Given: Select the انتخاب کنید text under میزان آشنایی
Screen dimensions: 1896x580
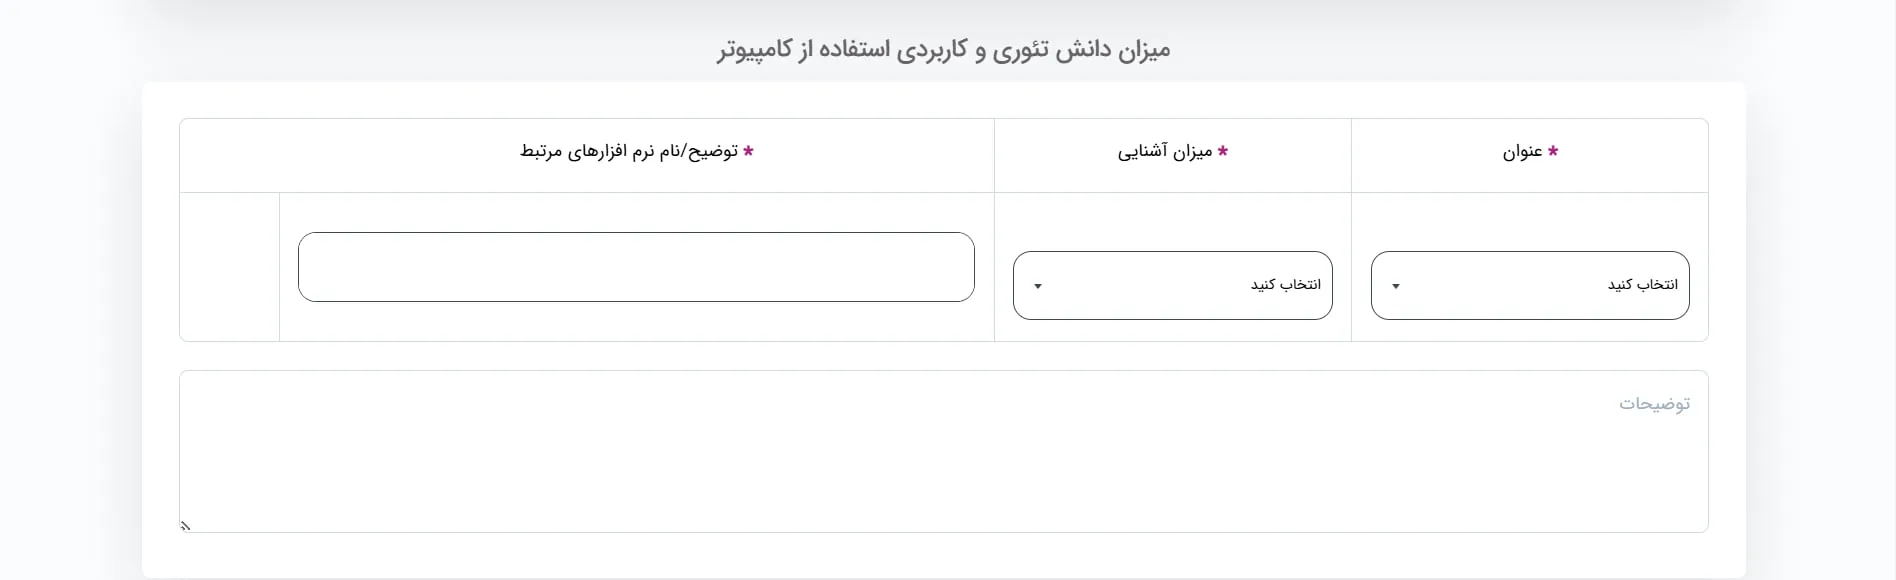Looking at the screenshot, I should (x=1285, y=285).
